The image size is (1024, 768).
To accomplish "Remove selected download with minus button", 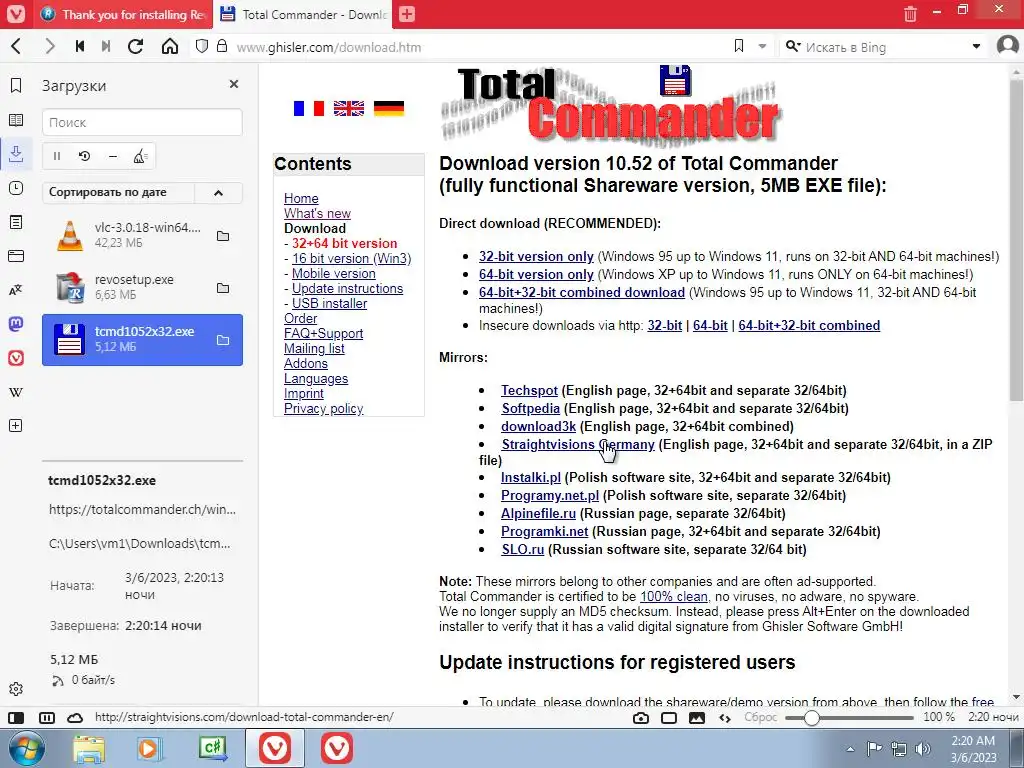I will pos(112,156).
